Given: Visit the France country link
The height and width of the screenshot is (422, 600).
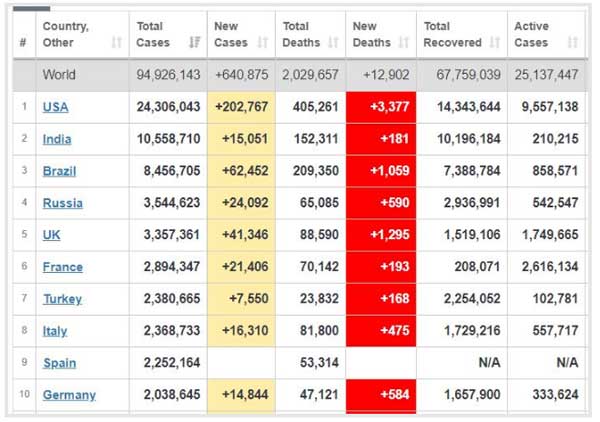Looking at the screenshot, I should (62, 267).
